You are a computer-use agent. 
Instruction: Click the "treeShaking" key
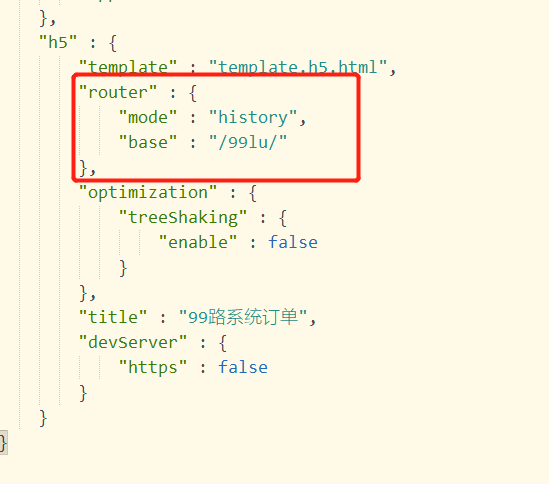[x=183, y=217]
